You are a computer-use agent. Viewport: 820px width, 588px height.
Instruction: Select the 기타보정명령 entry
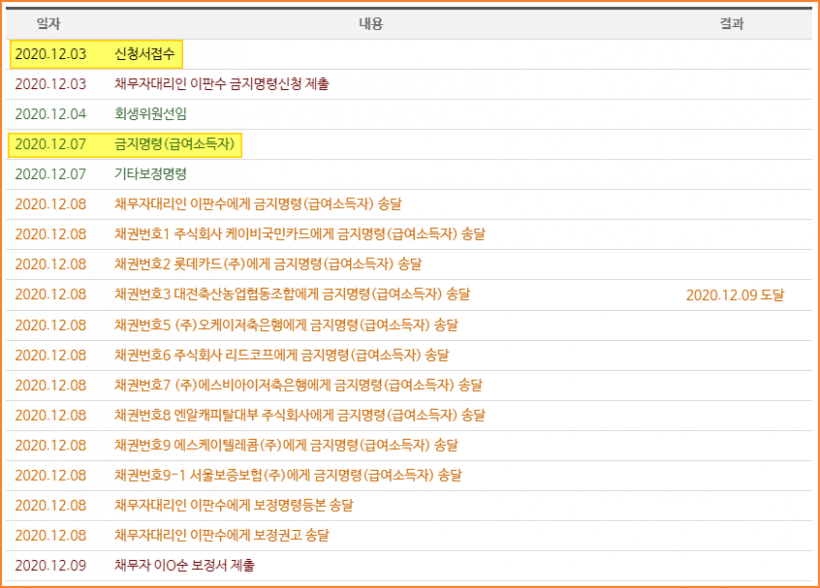pyautogui.click(x=151, y=174)
